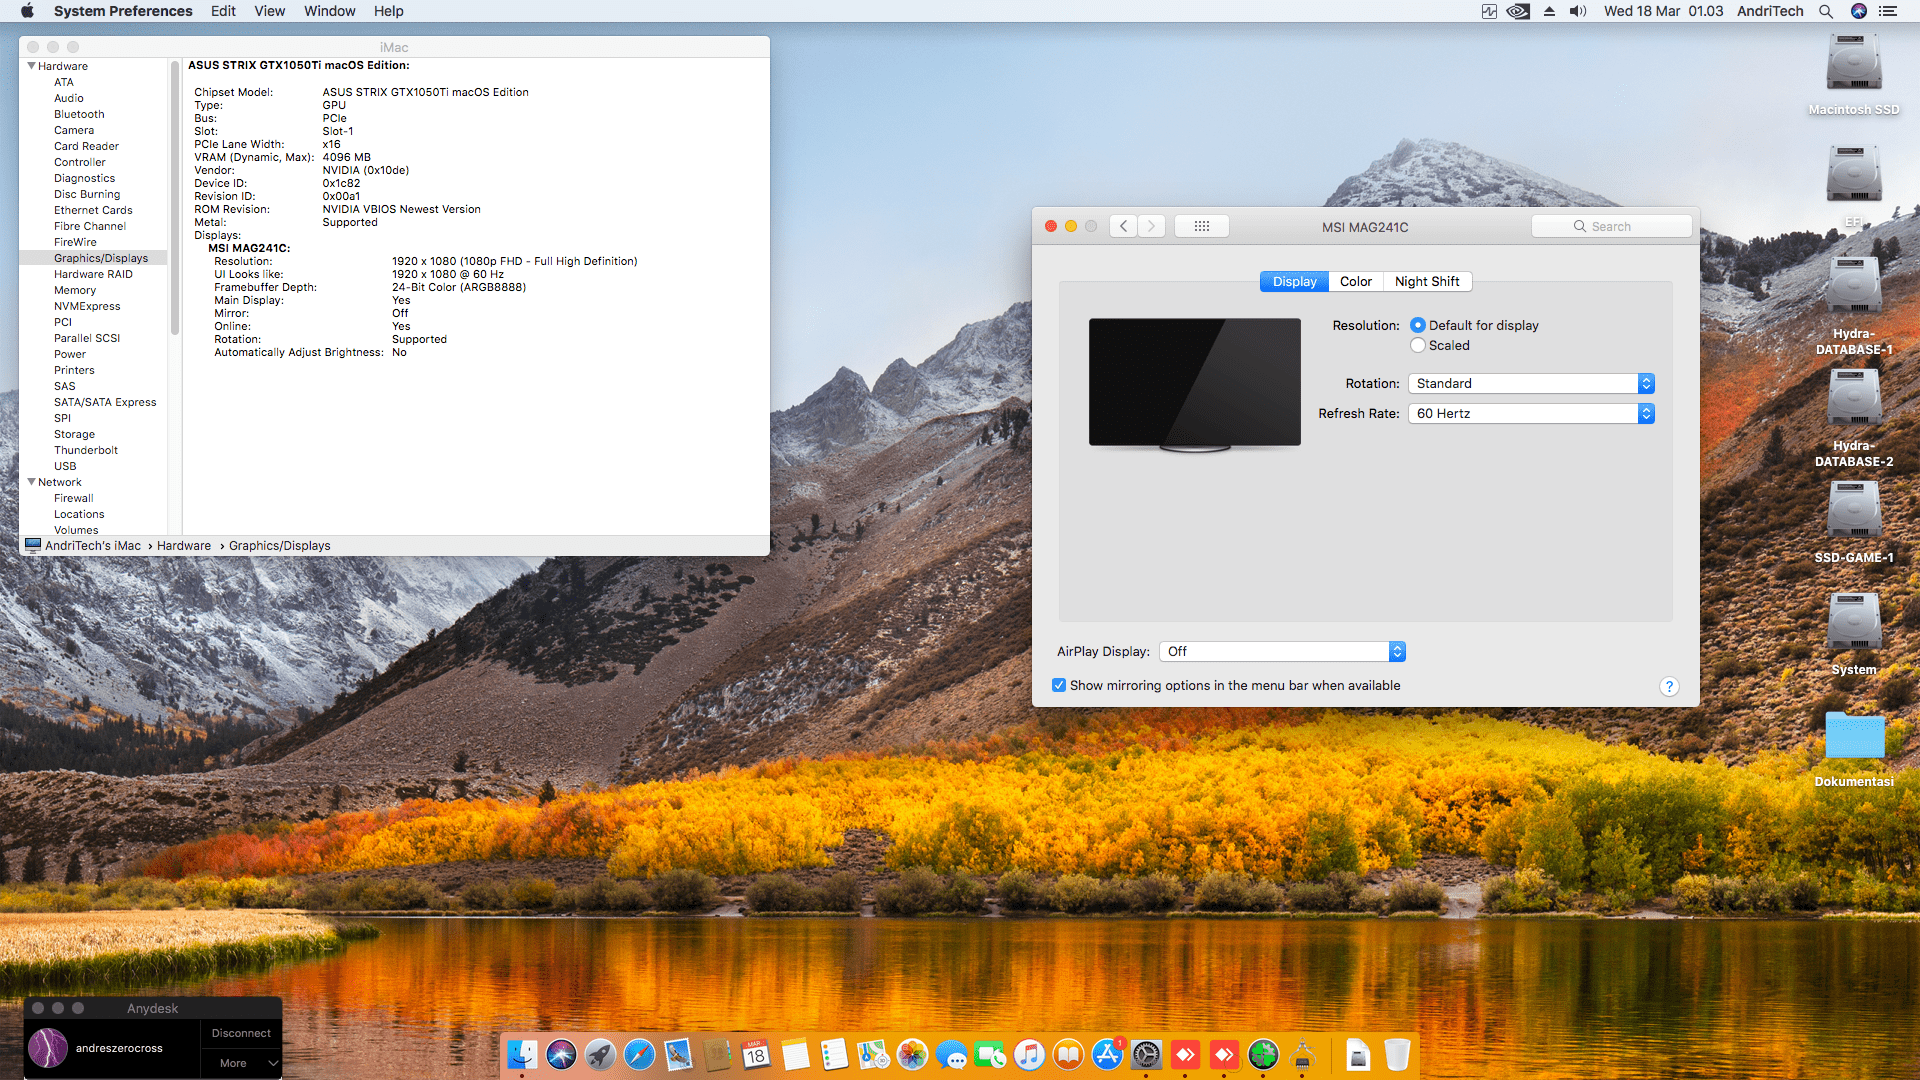Go back with the left chevron button
1920x1080 pixels.
pos(1124,227)
